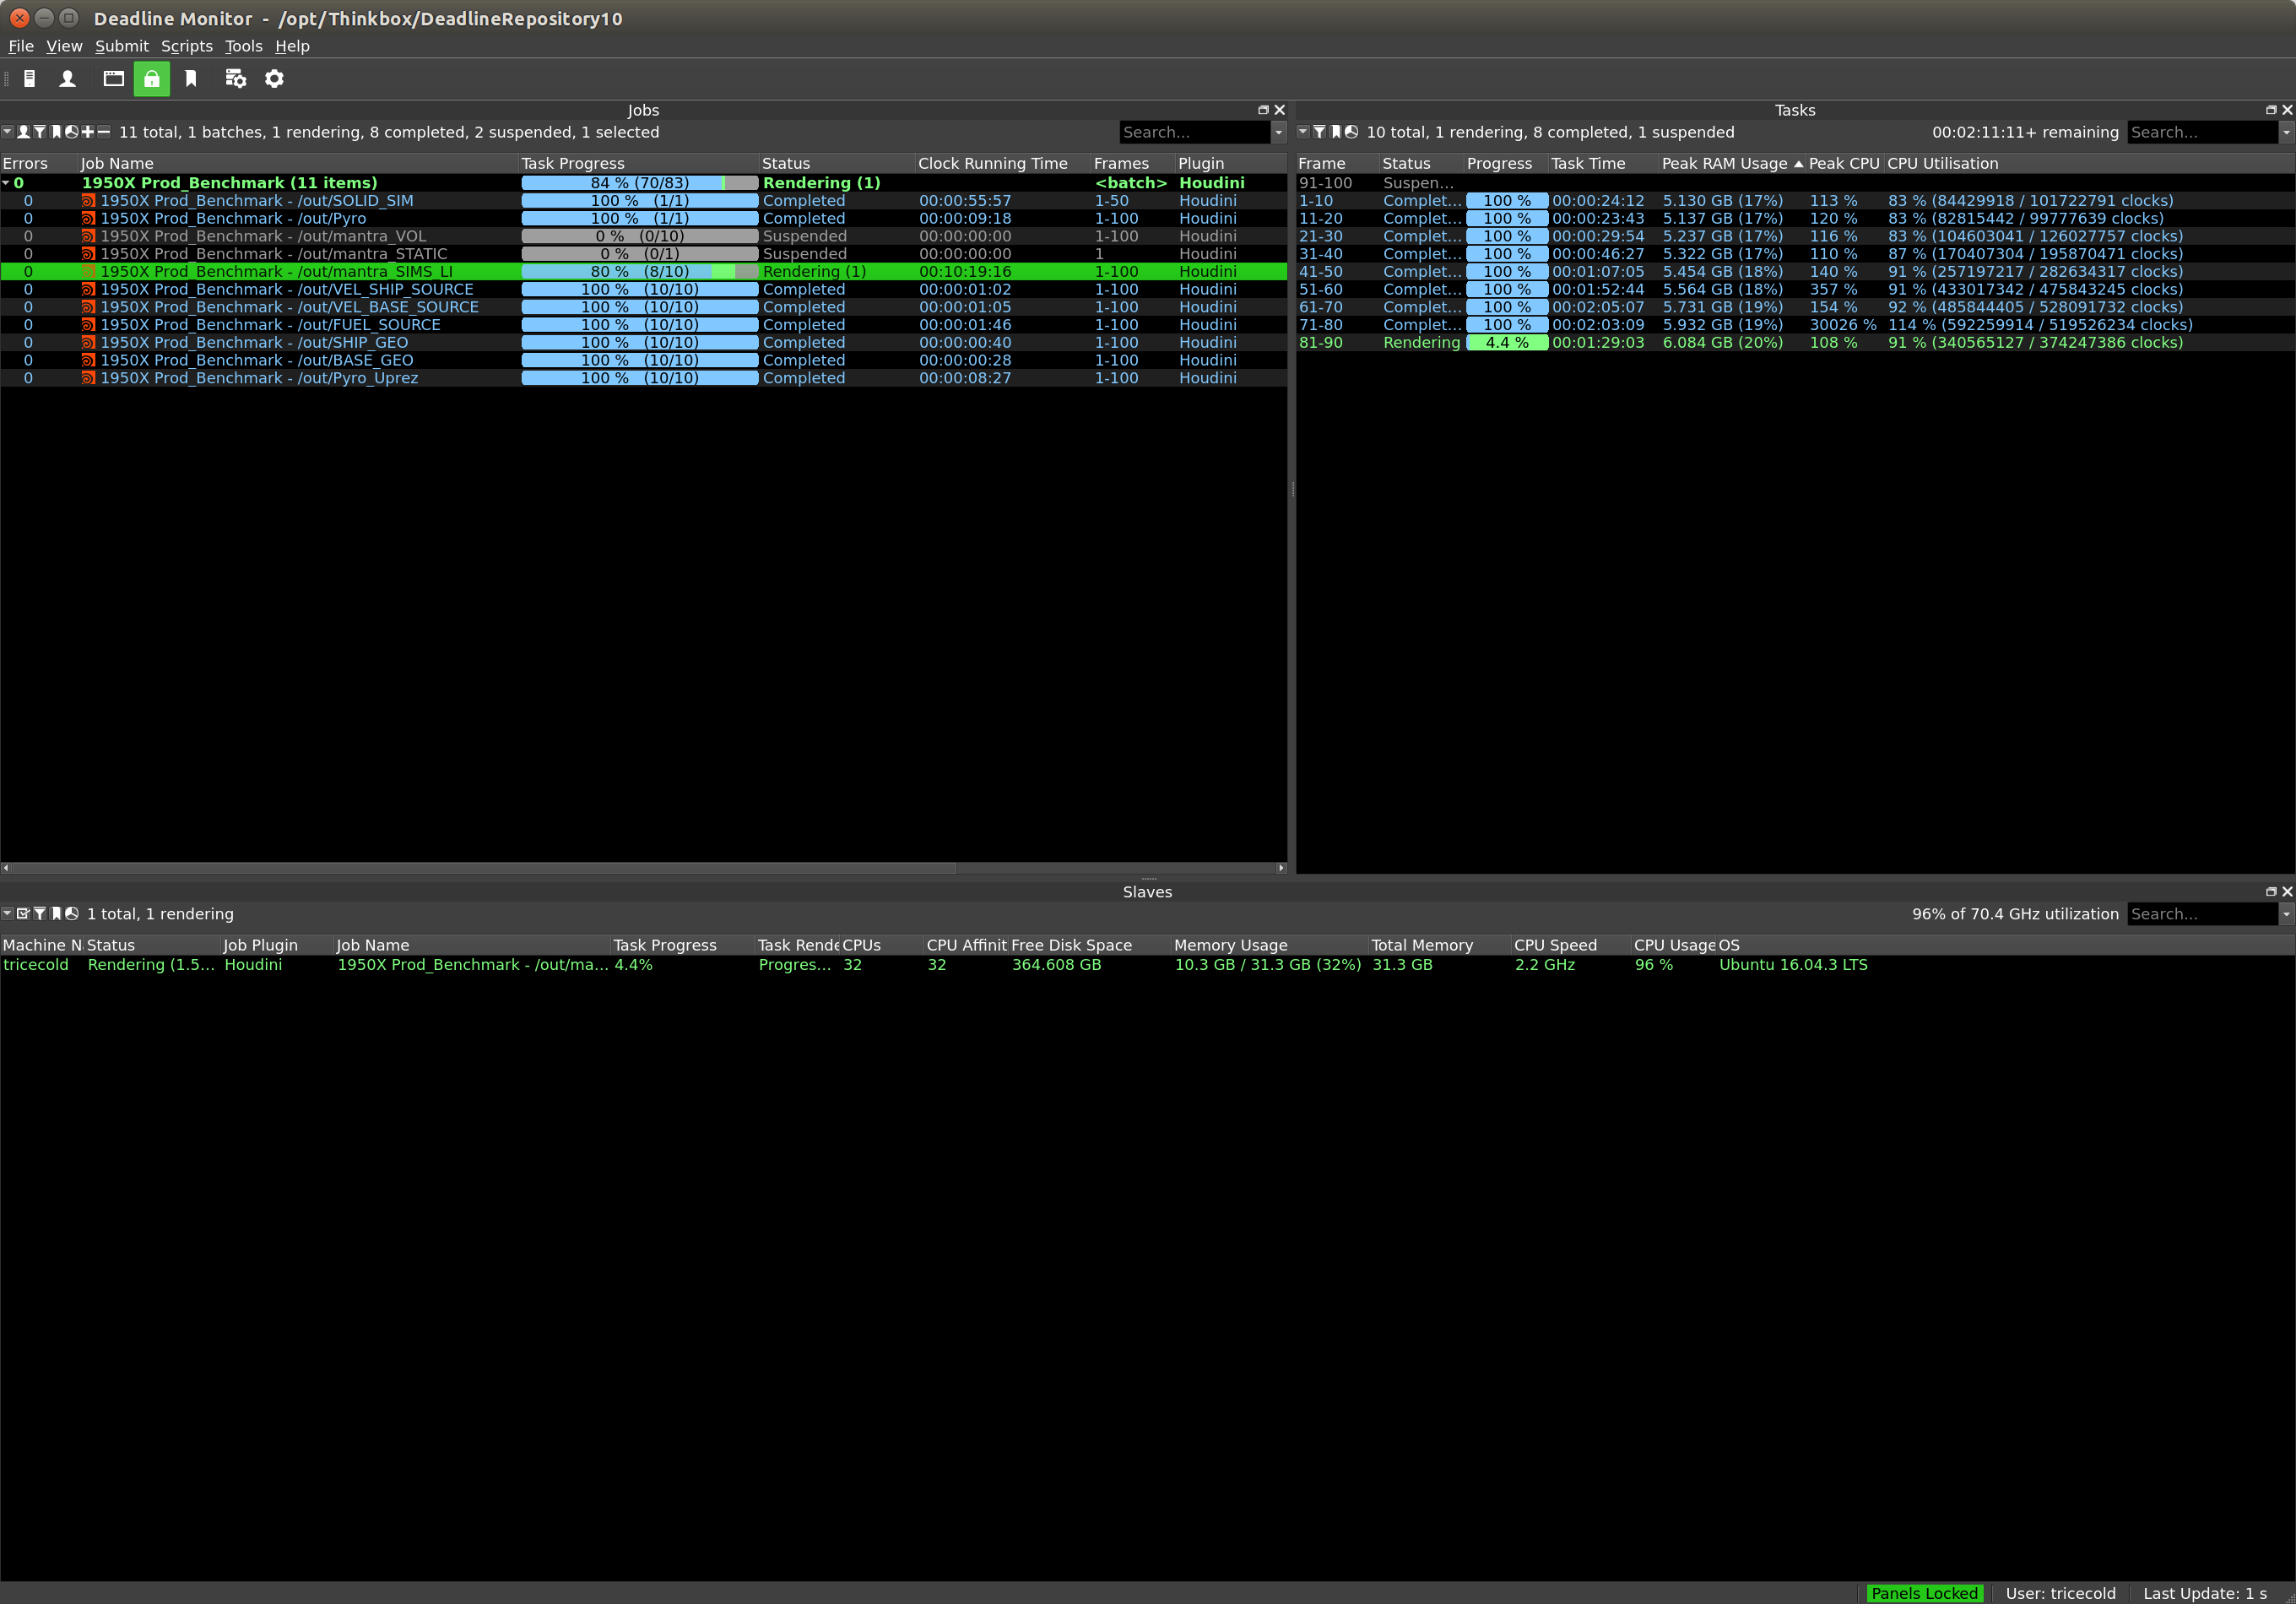Click the pie chart icon in Tasks panel
The height and width of the screenshot is (1604, 2296).
pos(1352,132)
